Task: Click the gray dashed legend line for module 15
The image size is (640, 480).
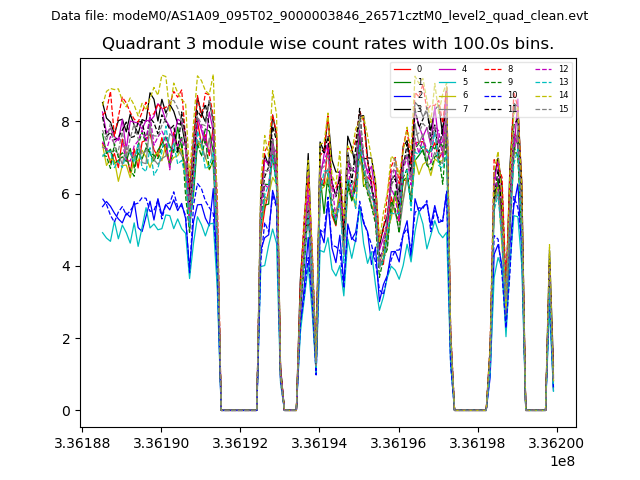Action: coord(541,108)
